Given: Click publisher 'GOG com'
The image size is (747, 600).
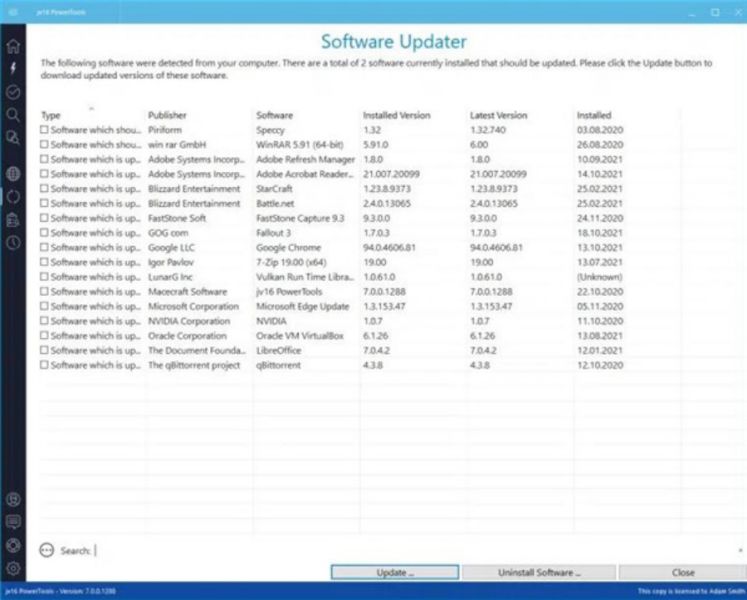Looking at the screenshot, I should (168, 233).
